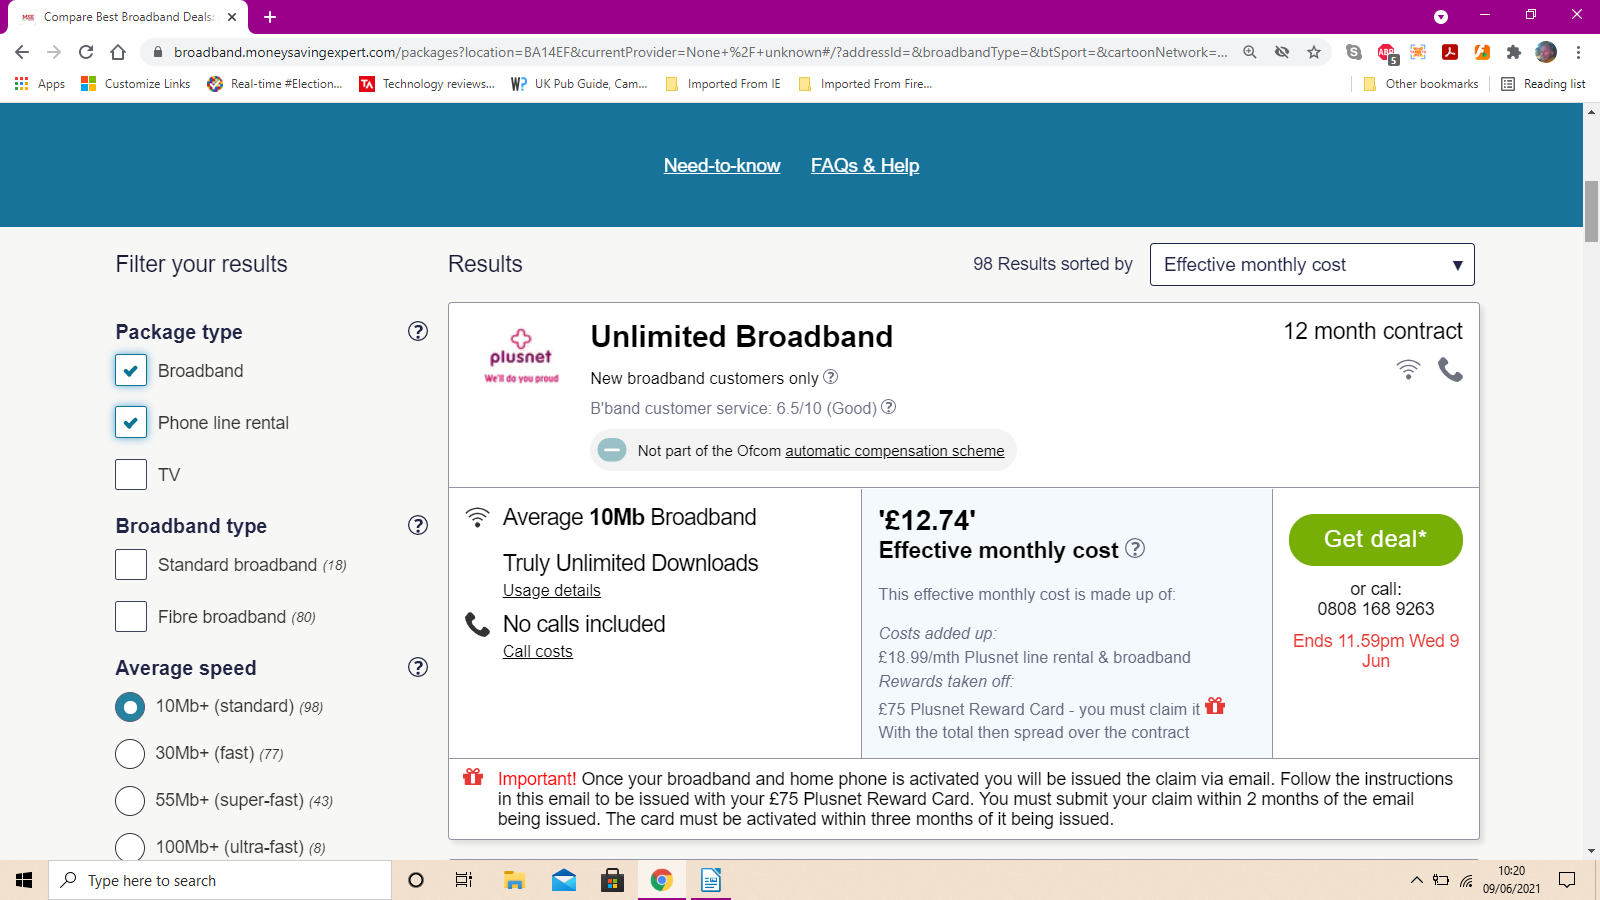Open Microsoft Store from taskbar

pos(612,880)
